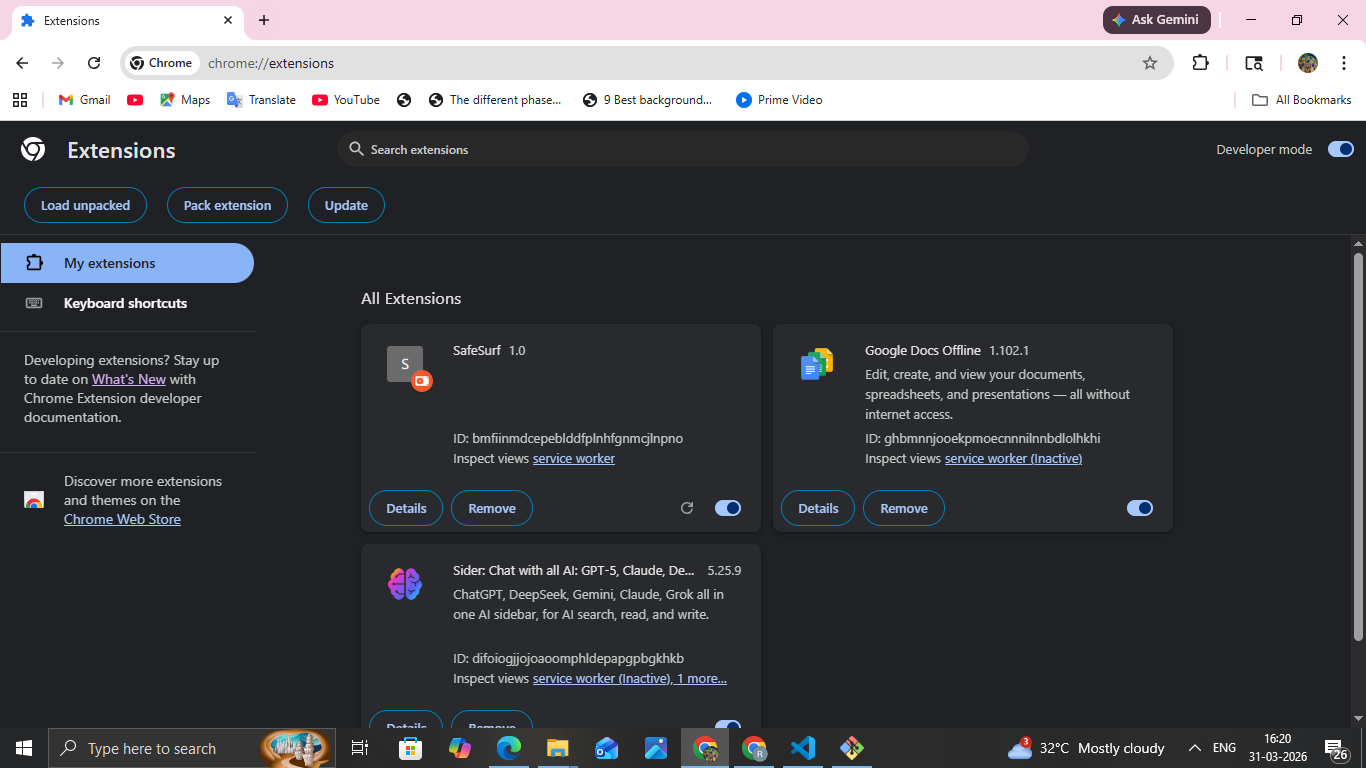Open 'The different phase...' bookmark

[494, 100]
